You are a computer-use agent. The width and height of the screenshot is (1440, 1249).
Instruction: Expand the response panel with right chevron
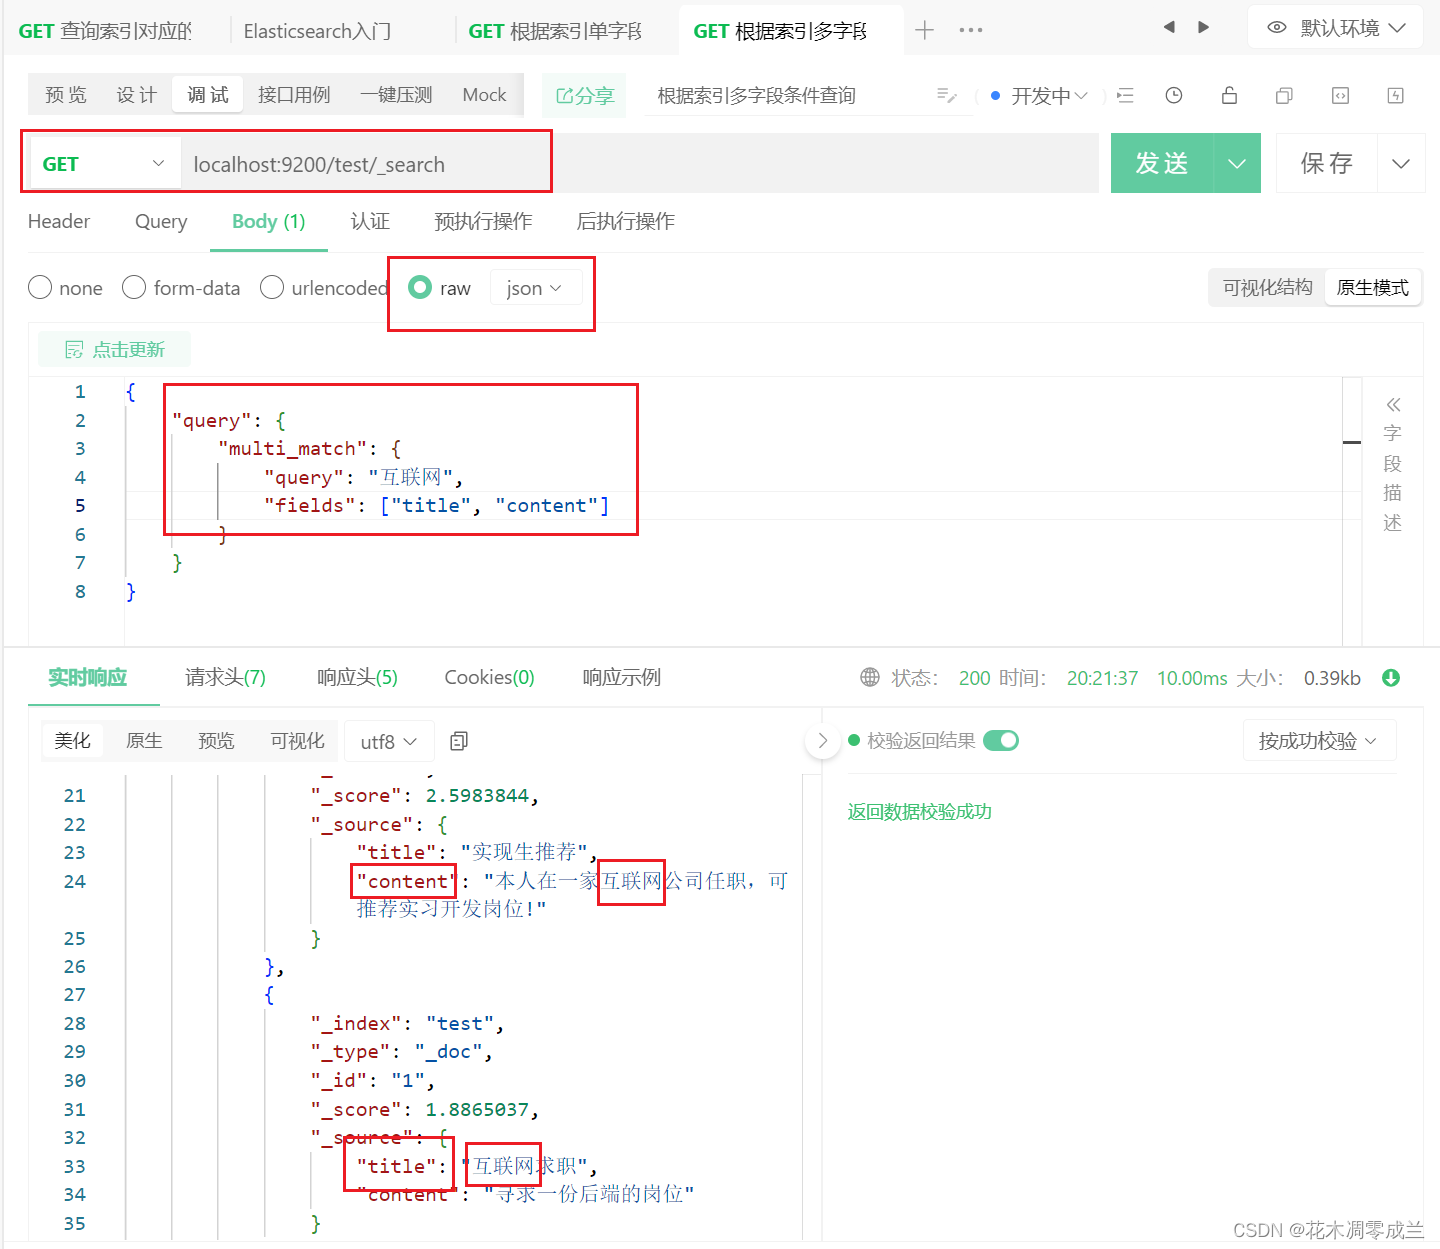tap(823, 741)
